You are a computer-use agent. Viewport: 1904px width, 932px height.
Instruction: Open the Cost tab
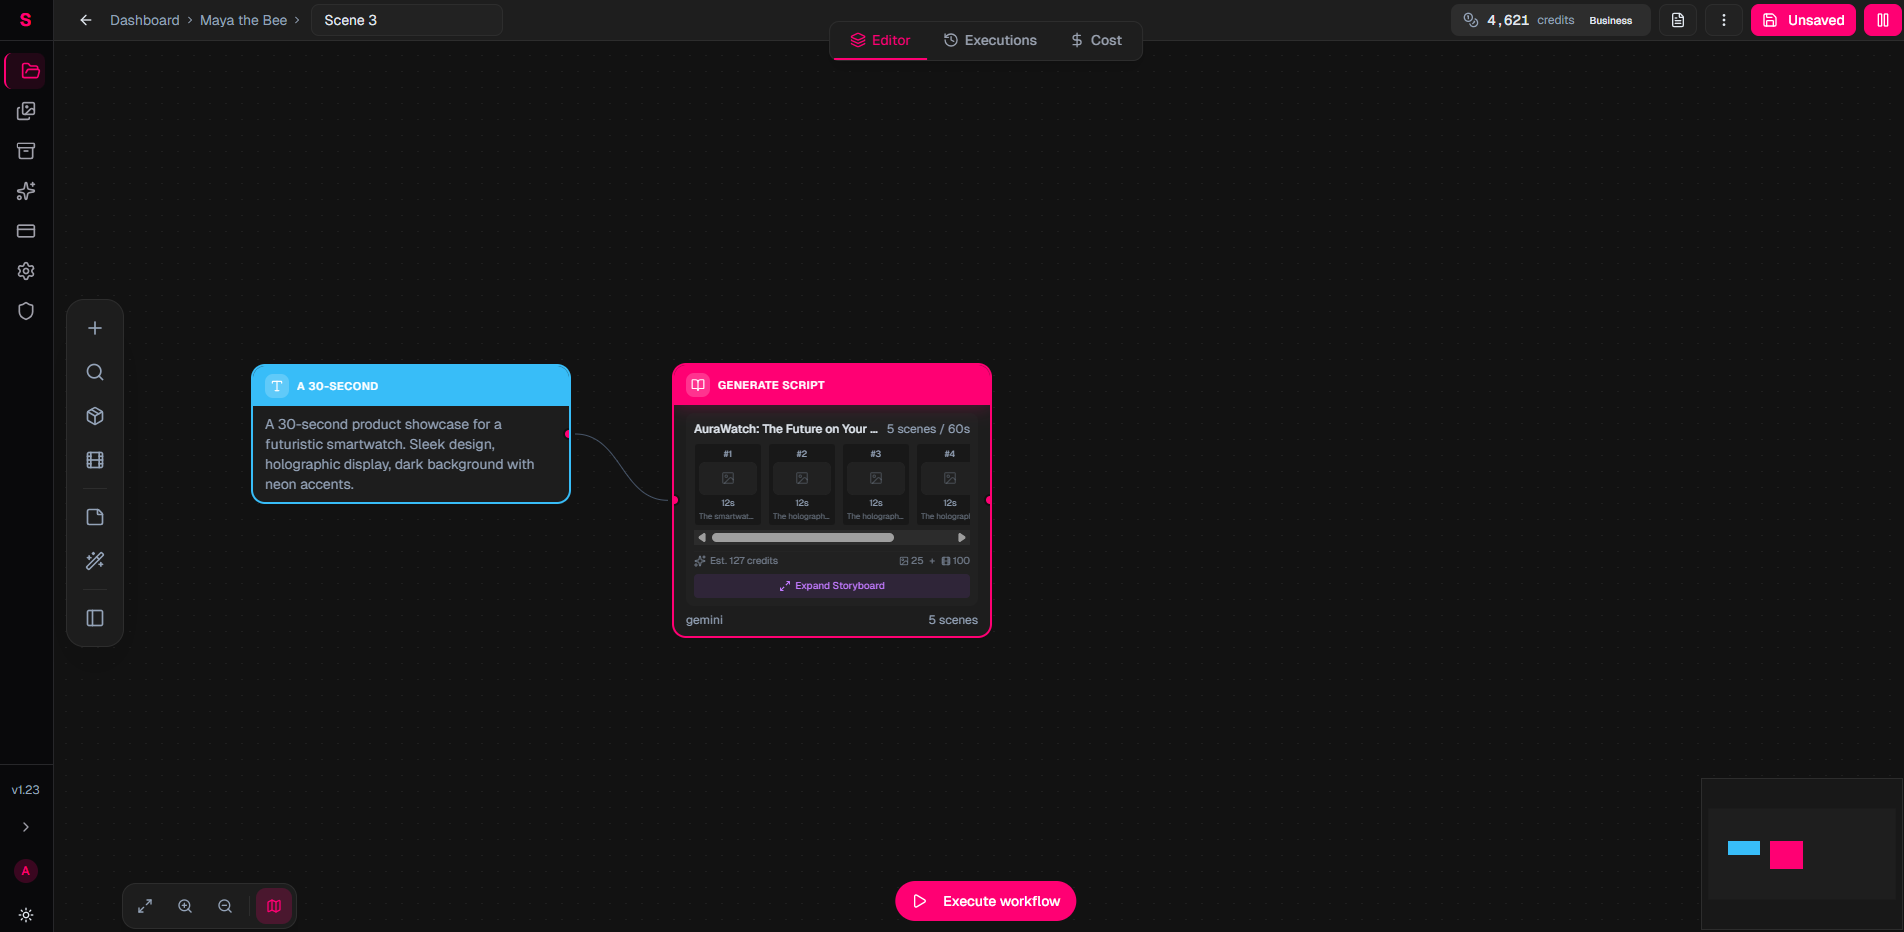click(1096, 40)
